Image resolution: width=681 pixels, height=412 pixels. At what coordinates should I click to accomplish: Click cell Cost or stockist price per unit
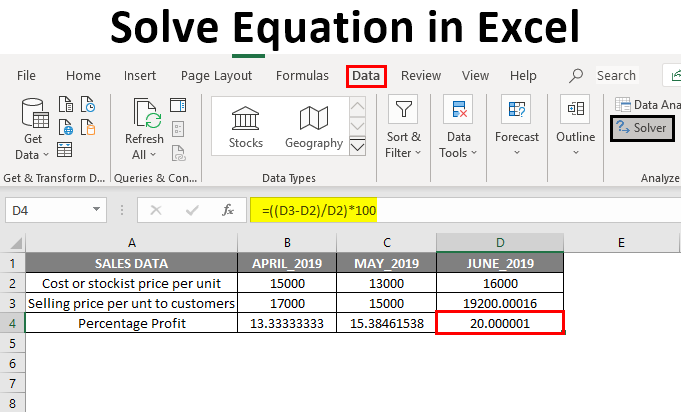[x=132, y=283]
